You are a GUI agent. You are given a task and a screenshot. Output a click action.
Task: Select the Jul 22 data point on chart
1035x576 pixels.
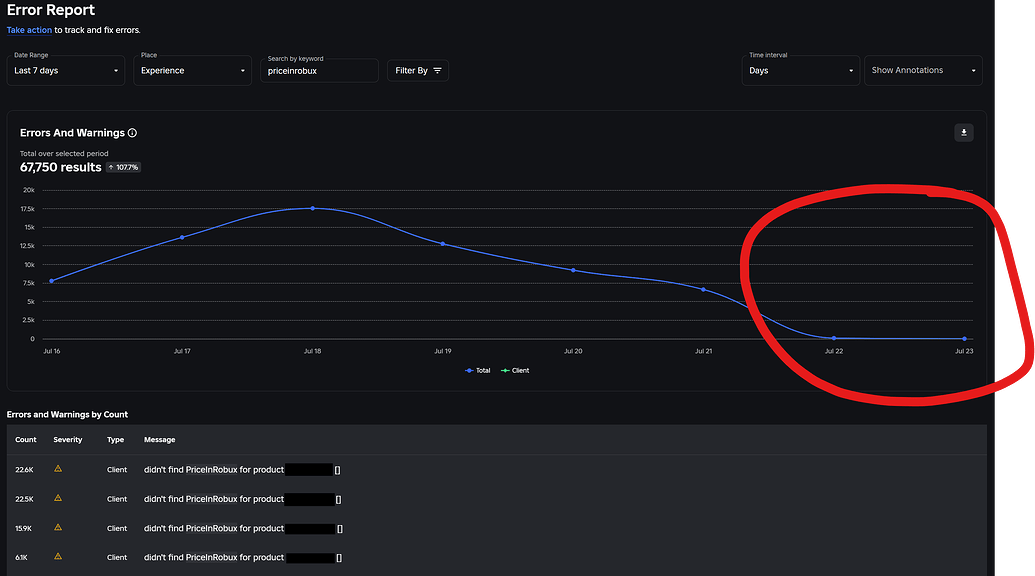(834, 338)
